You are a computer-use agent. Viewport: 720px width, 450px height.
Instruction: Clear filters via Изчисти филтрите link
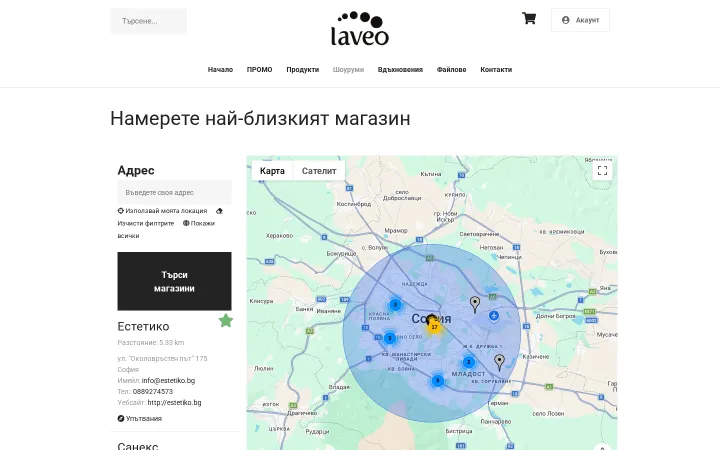tap(146, 223)
